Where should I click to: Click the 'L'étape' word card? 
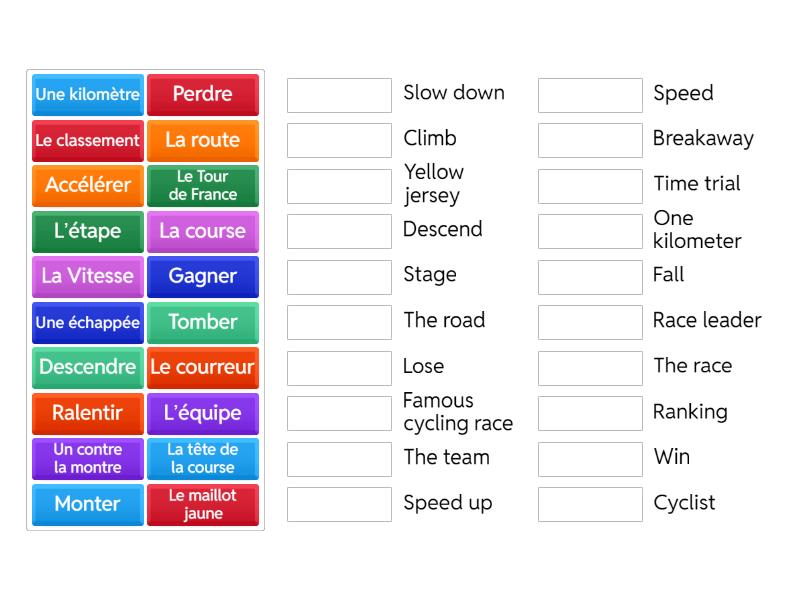(87, 232)
